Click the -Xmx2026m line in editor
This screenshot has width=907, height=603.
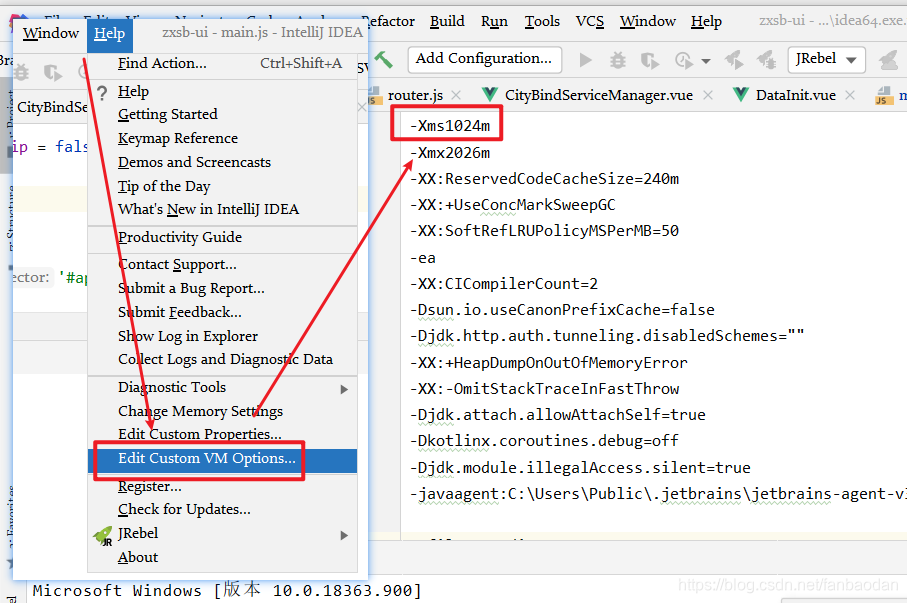450,153
